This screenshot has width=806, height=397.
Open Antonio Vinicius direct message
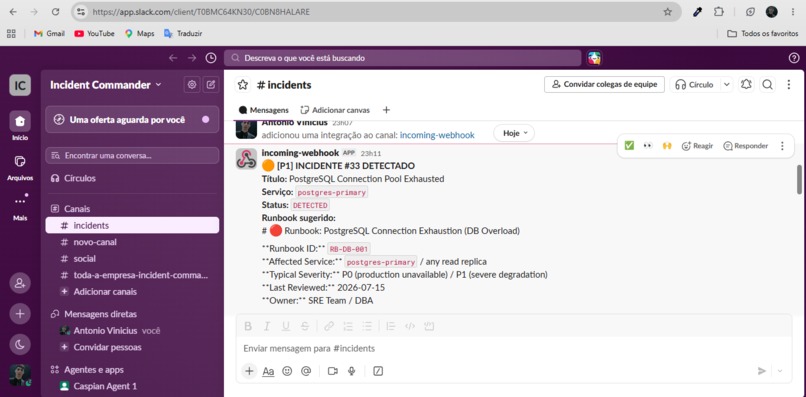[132, 331]
